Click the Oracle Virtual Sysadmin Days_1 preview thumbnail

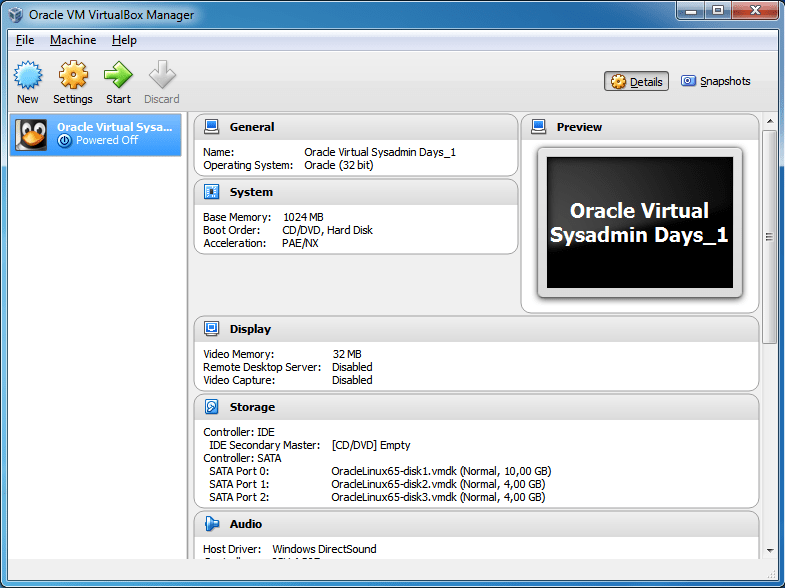(x=640, y=222)
